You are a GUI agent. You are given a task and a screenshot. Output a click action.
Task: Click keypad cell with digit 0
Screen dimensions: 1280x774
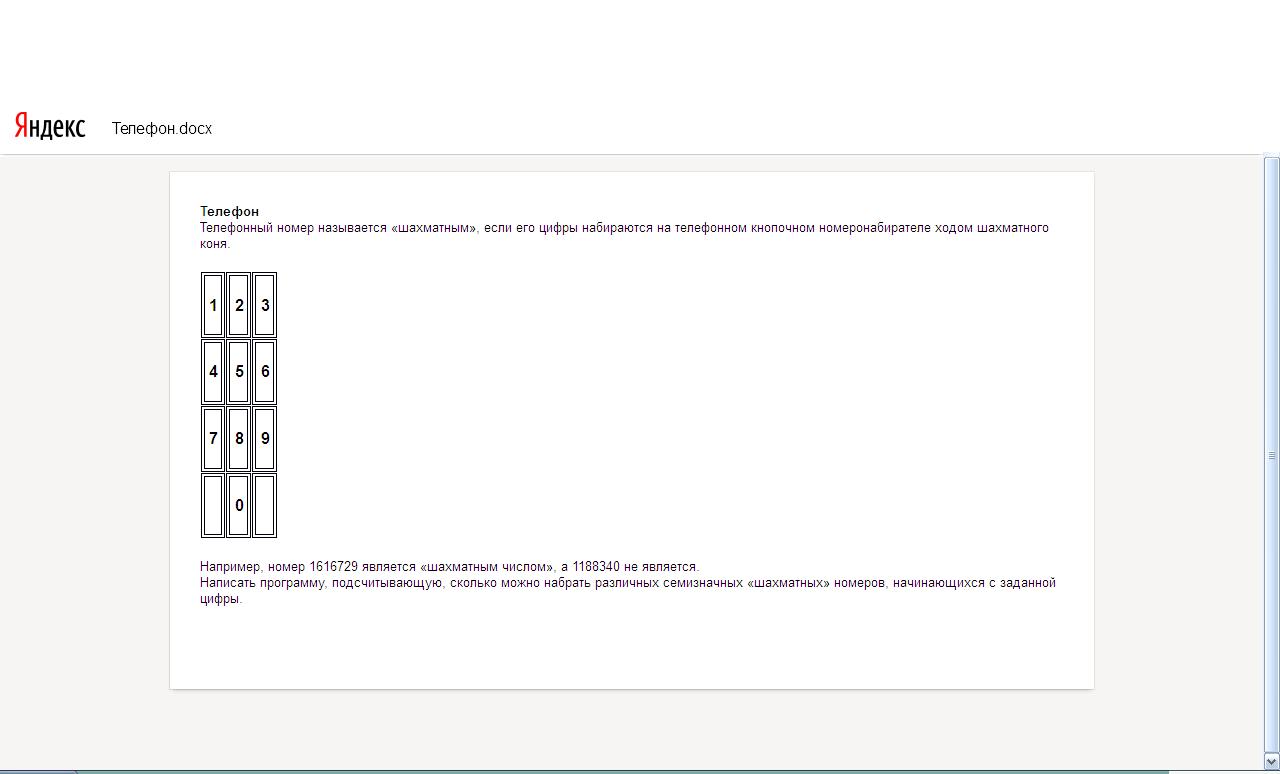point(239,505)
